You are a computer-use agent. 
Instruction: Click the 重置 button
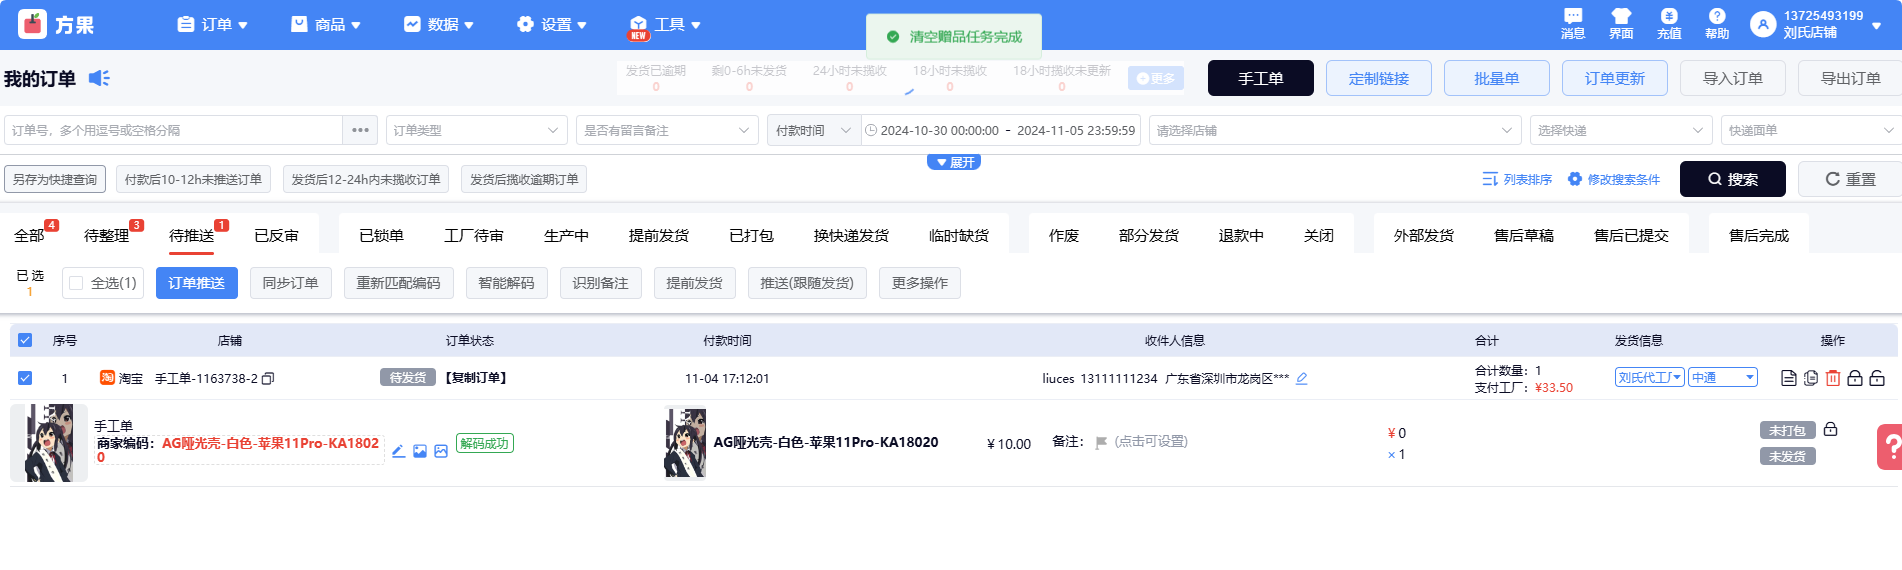tap(1851, 179)
